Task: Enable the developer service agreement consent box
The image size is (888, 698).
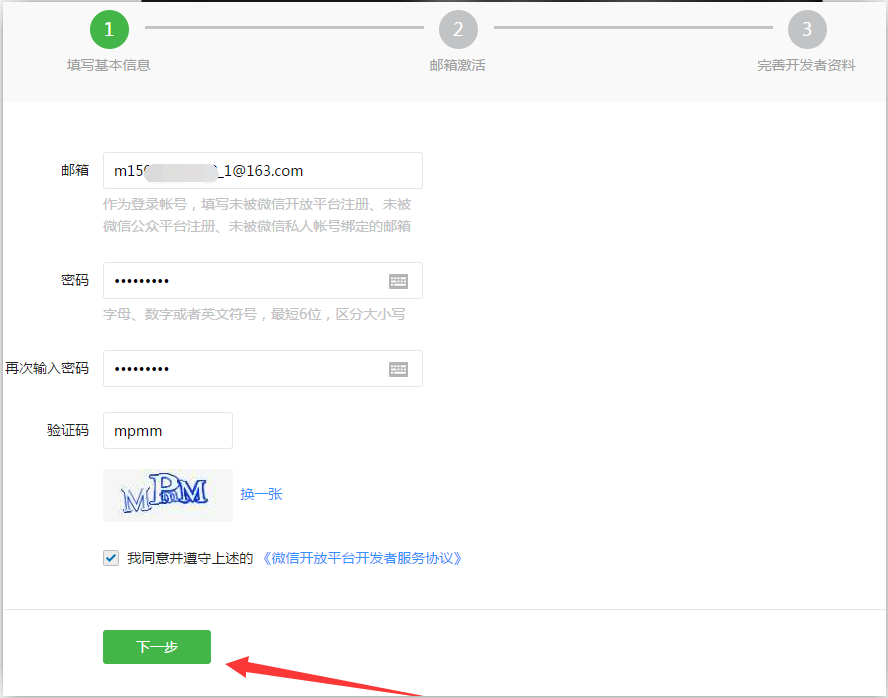Action: [110, 558]
